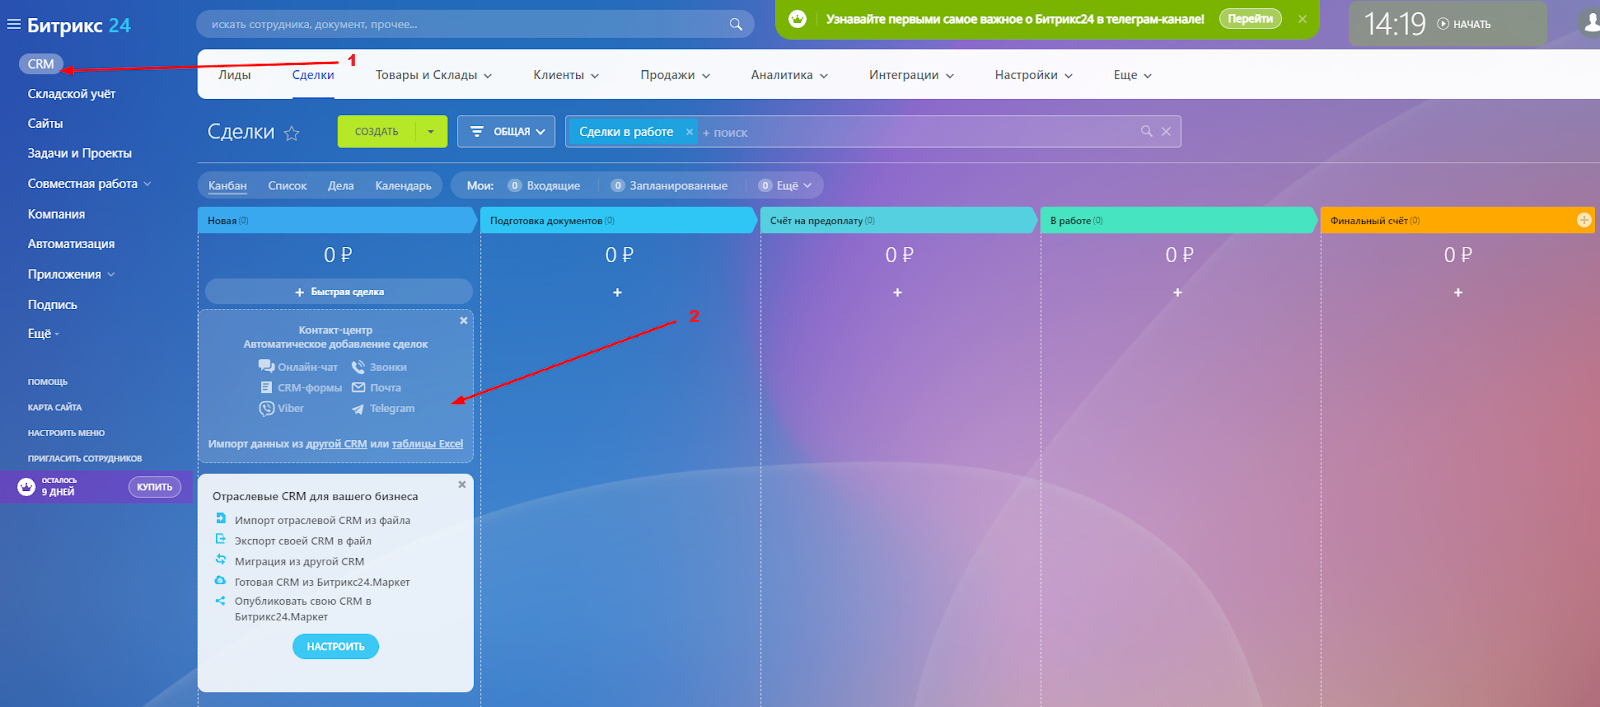Image resolution: width=1600 pixels, height=707 pixels.
Task: Switch to the Список view tab
Action: click(287, 186)
